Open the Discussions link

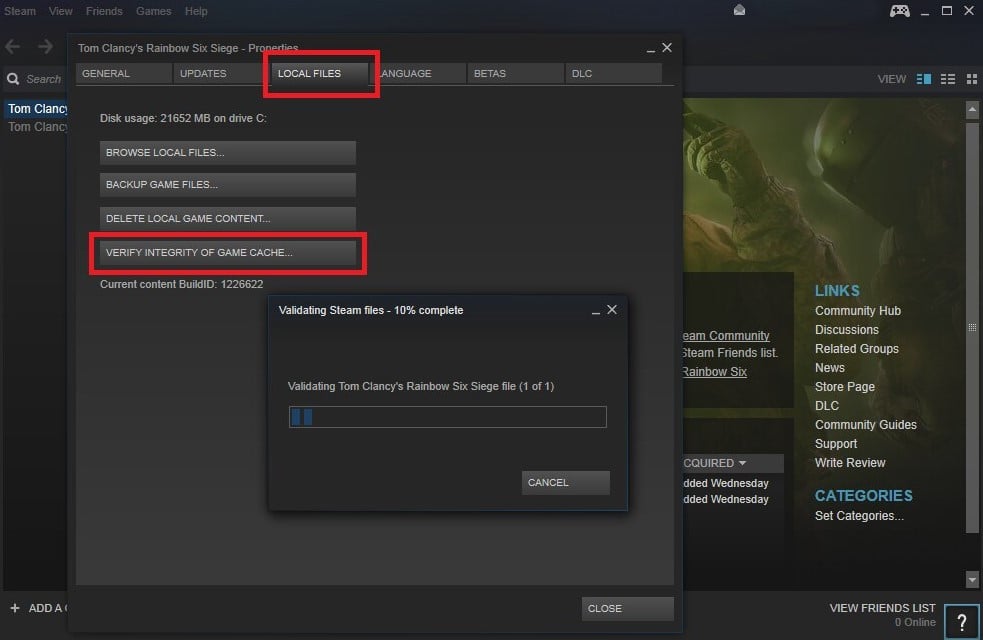[x=846, y=330]
